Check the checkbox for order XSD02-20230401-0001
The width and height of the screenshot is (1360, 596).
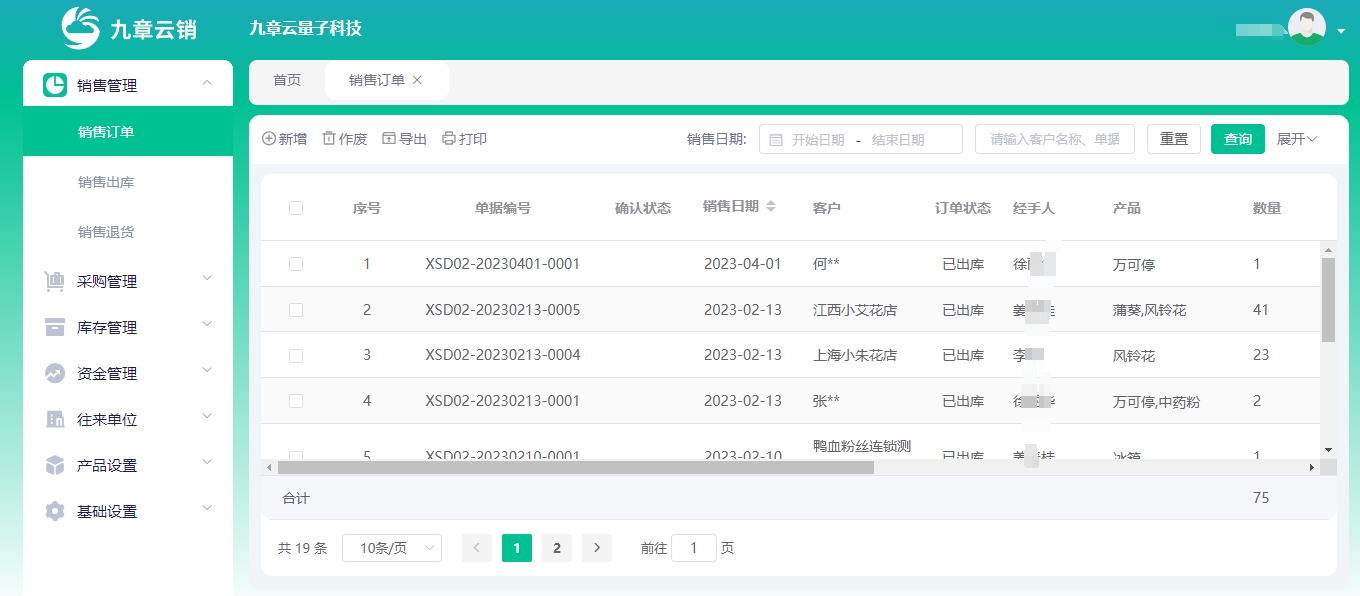(x=296, y=263)
